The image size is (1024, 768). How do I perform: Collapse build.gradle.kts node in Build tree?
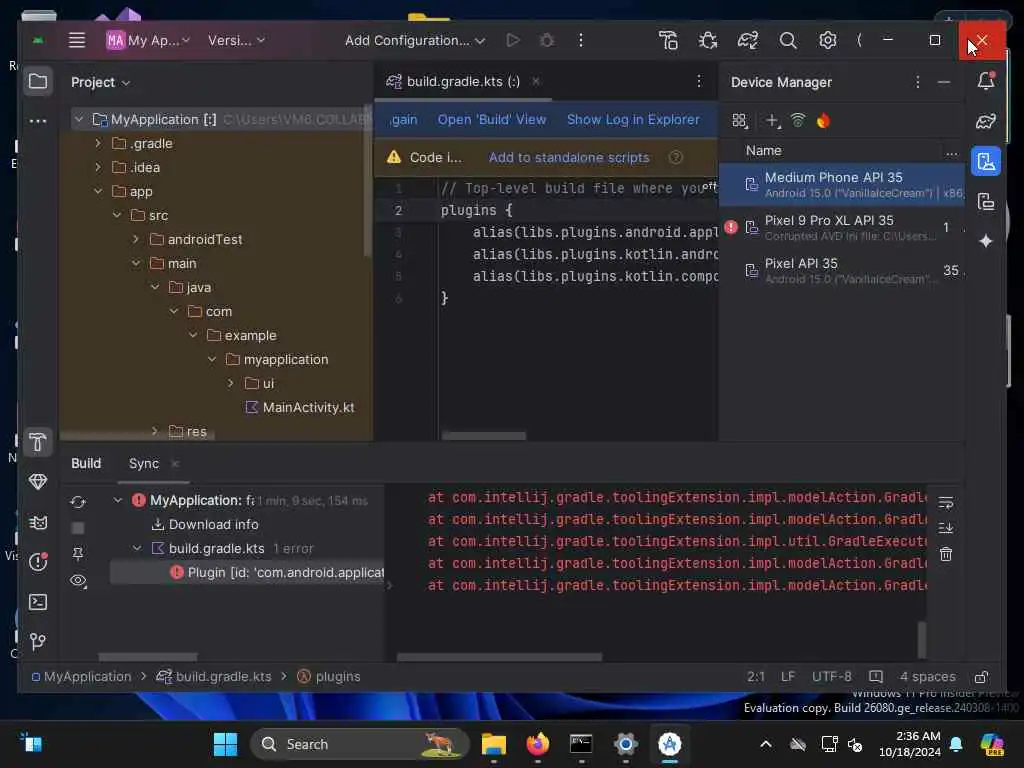tap(137, 549)
